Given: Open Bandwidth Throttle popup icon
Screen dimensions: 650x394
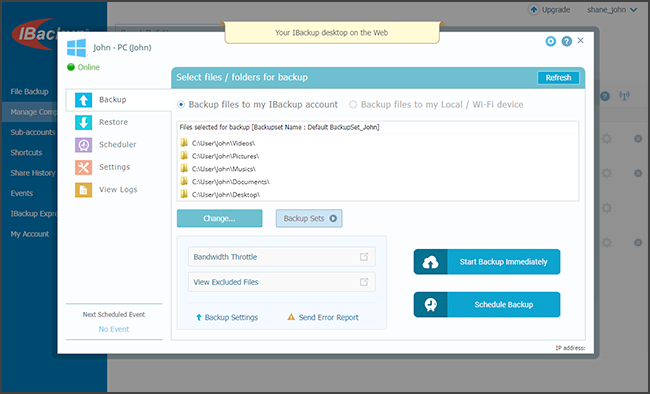Looking at the screenshot, I should coord(364,257).
